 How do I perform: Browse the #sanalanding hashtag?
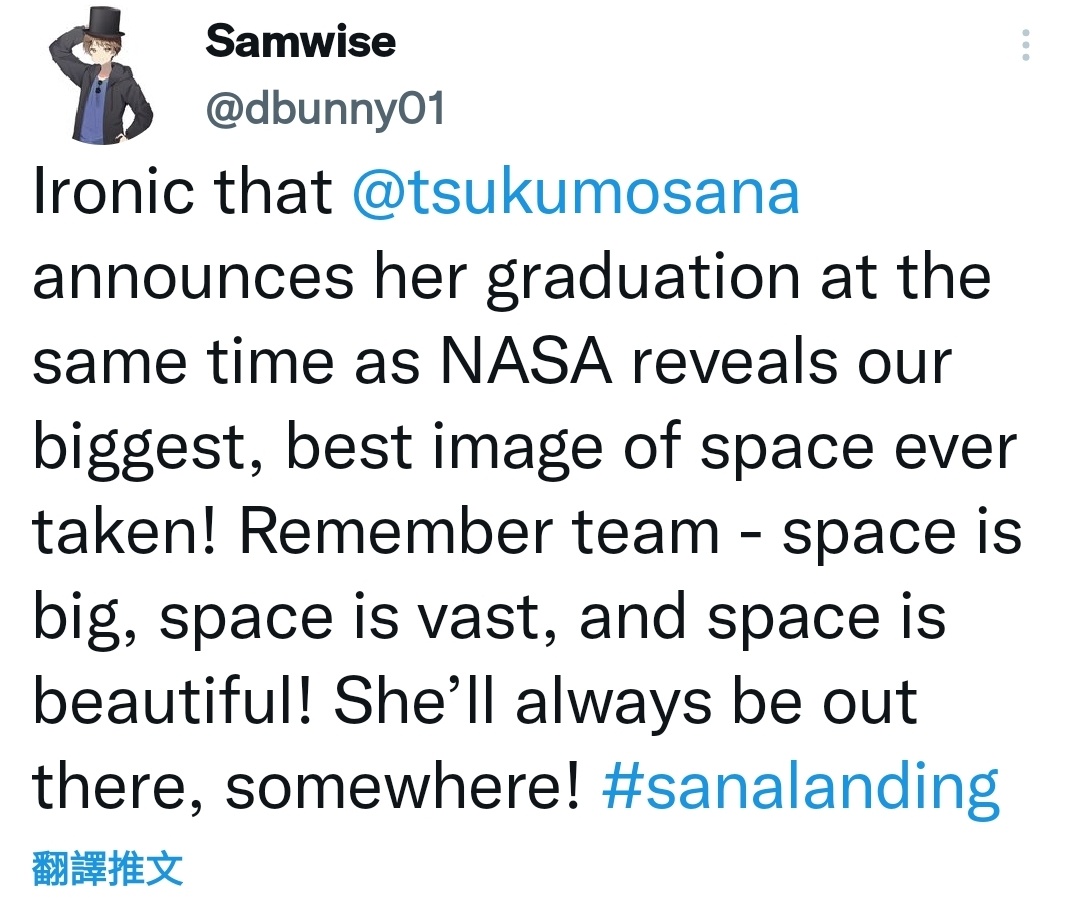click(x=800, y=787)
